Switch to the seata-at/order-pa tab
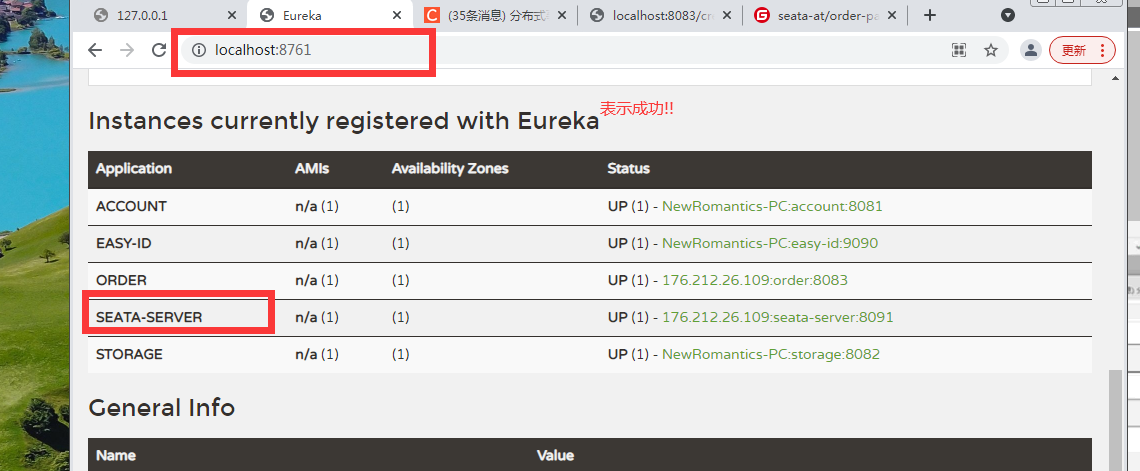The image size is (1140, 471). (x=827, y=15)
